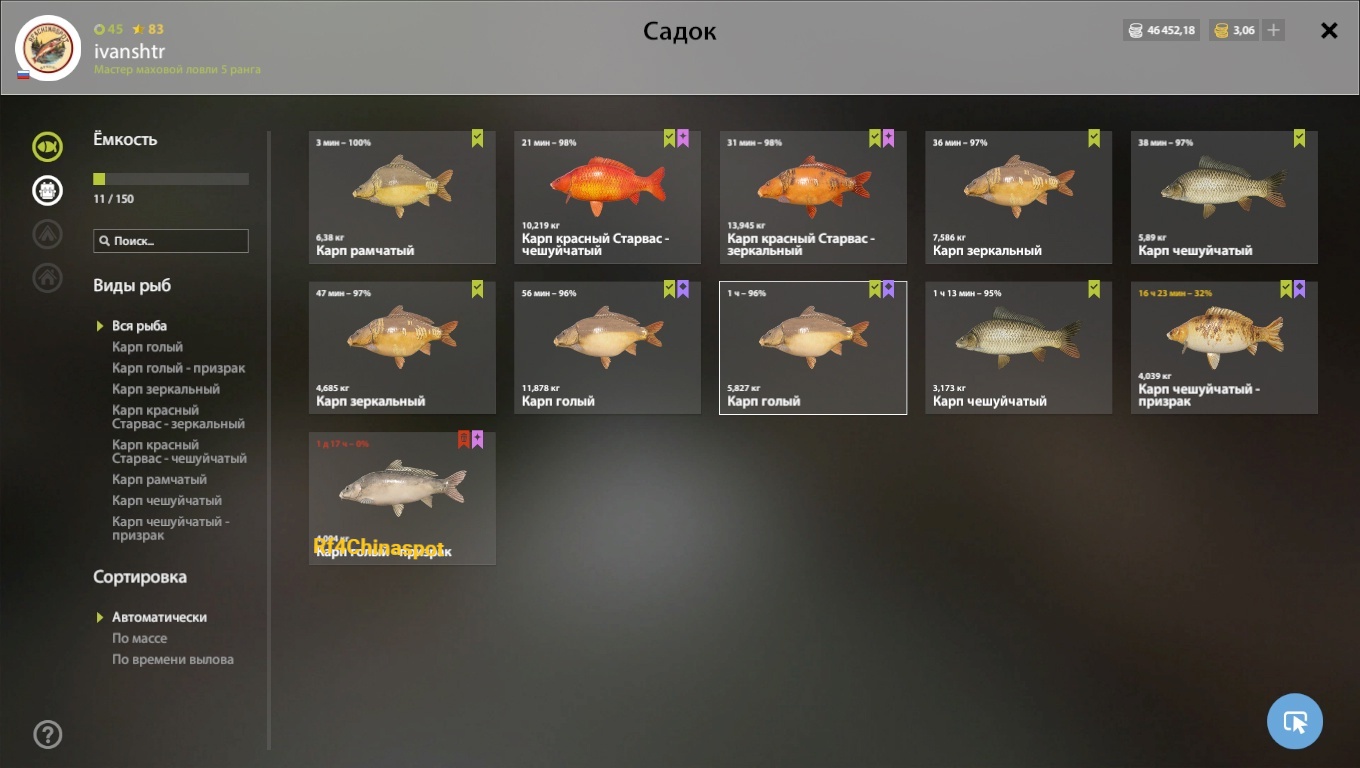
Task: Filter by "Карп голый - призрак" species
Action: pyautogui.click(x=179, y=368)
